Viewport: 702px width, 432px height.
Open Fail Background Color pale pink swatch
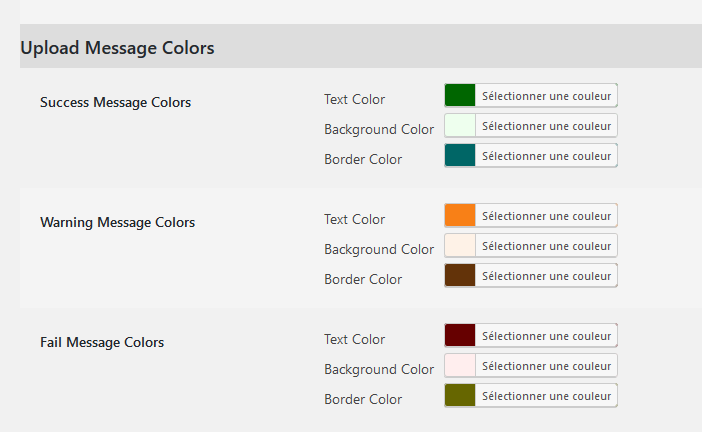click(x=460, y=365)
